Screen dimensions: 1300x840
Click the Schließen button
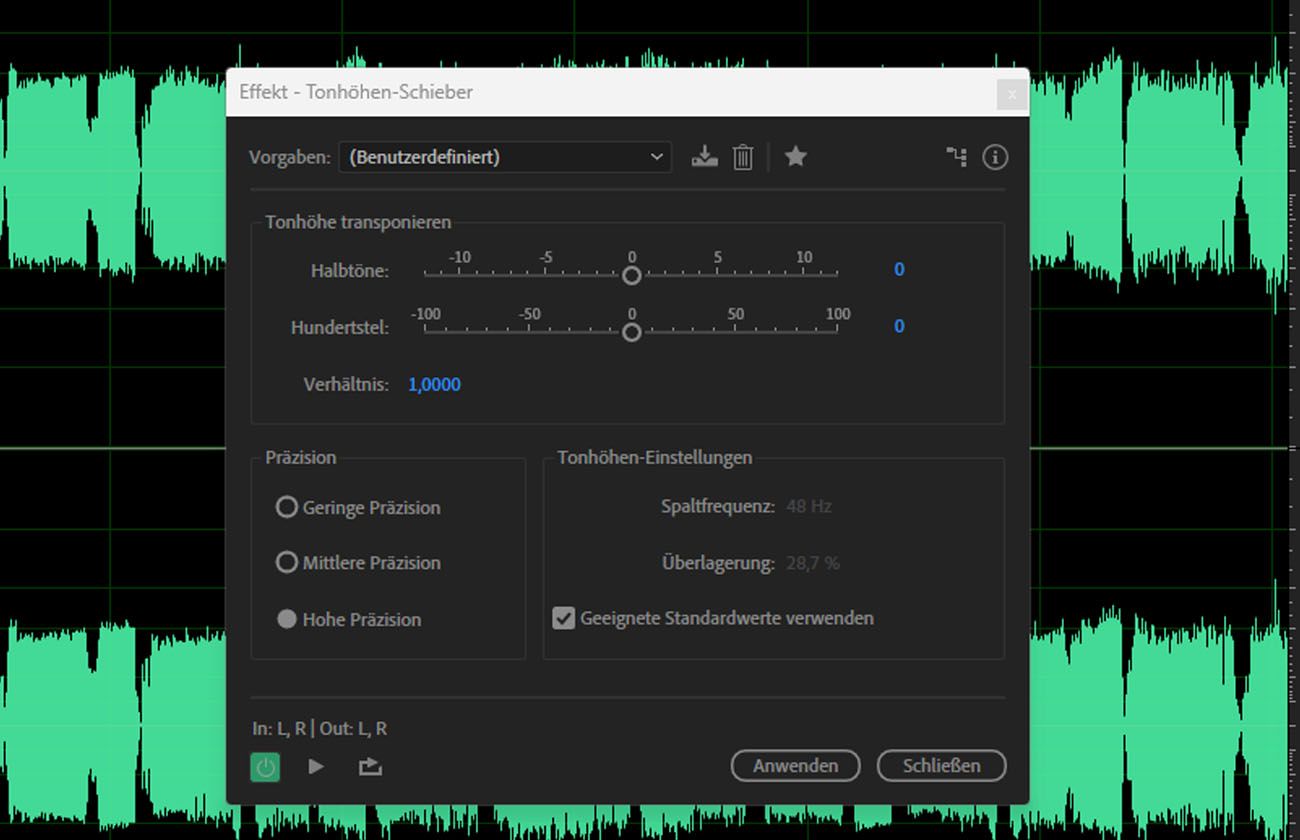[x=942, y=766]
